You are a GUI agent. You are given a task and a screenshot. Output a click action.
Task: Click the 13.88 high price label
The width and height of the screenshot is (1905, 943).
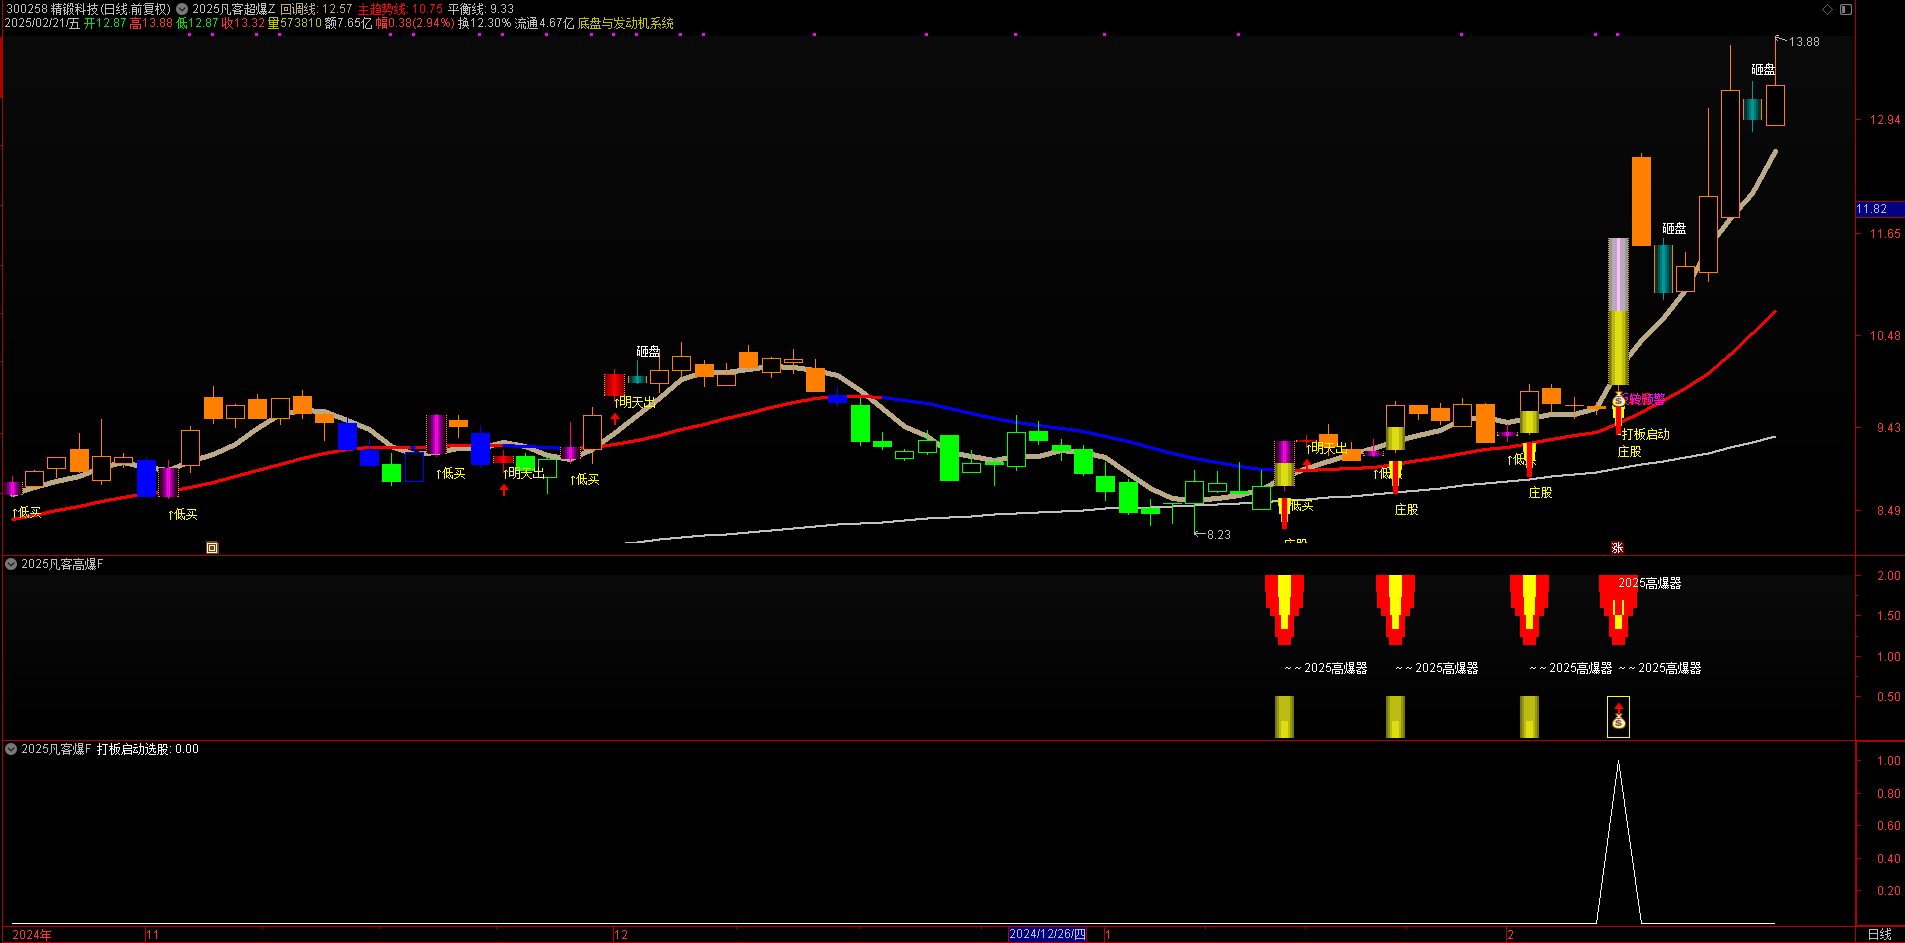[x=1804, y=42]
